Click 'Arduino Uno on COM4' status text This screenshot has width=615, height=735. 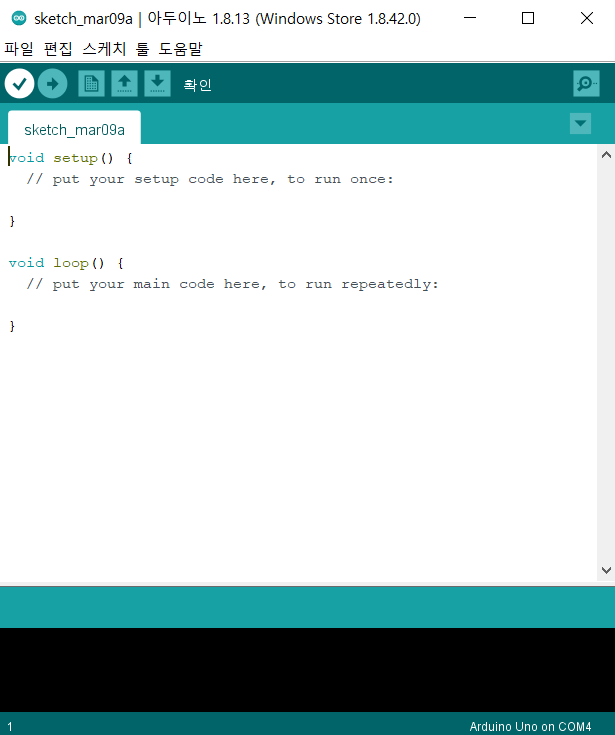[530, 727]
